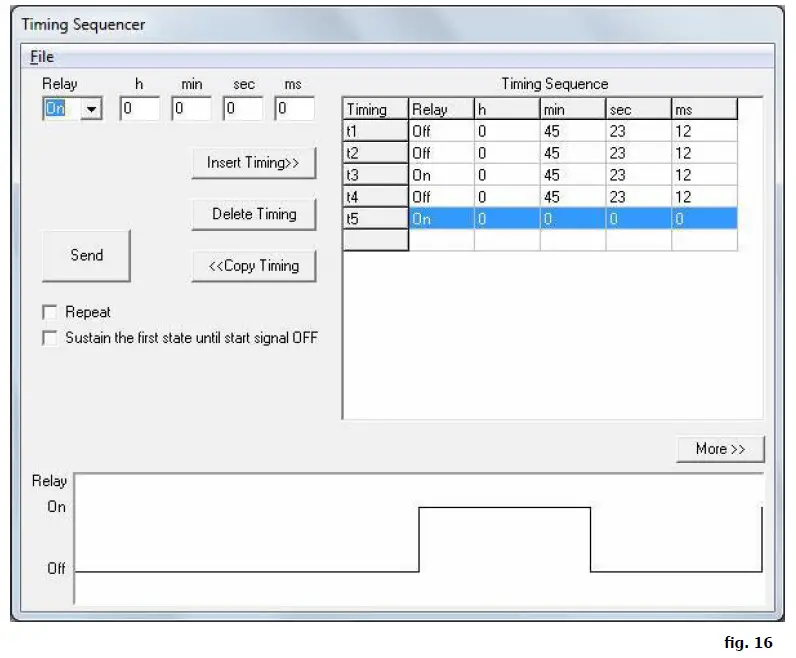
Task: Select row header t4
Action: pyautogui.click(x=376, y=197)
